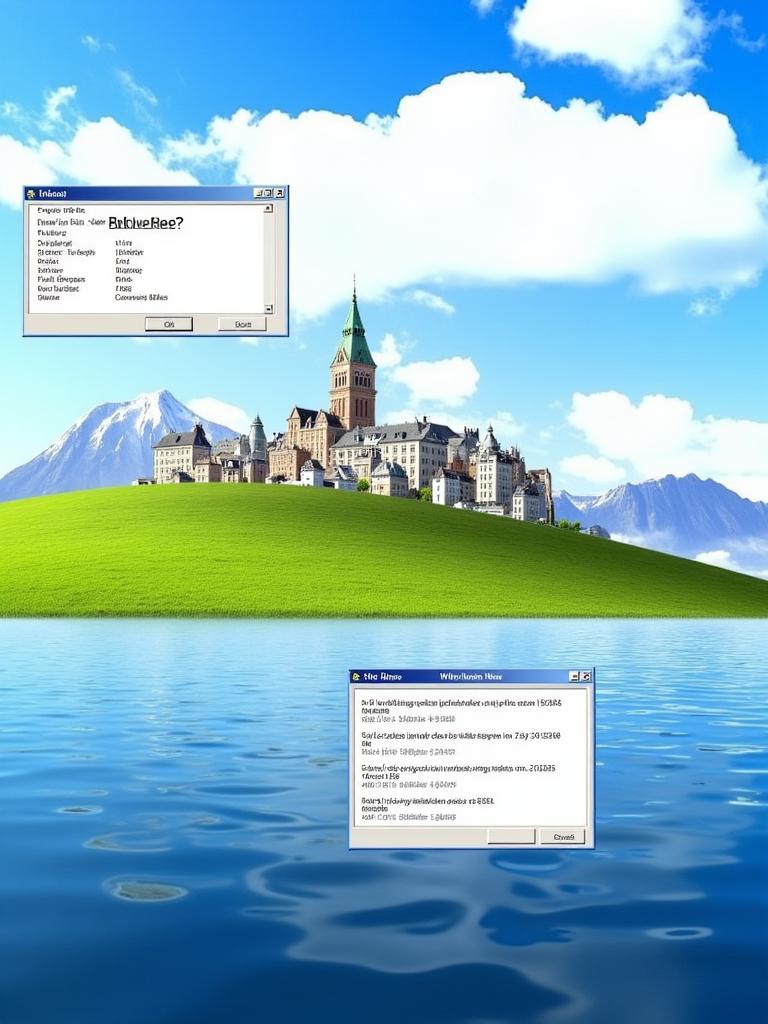Maximize the upper dialog window
The height and width of the screenshot is (1024, 768).
coord(268,193)
